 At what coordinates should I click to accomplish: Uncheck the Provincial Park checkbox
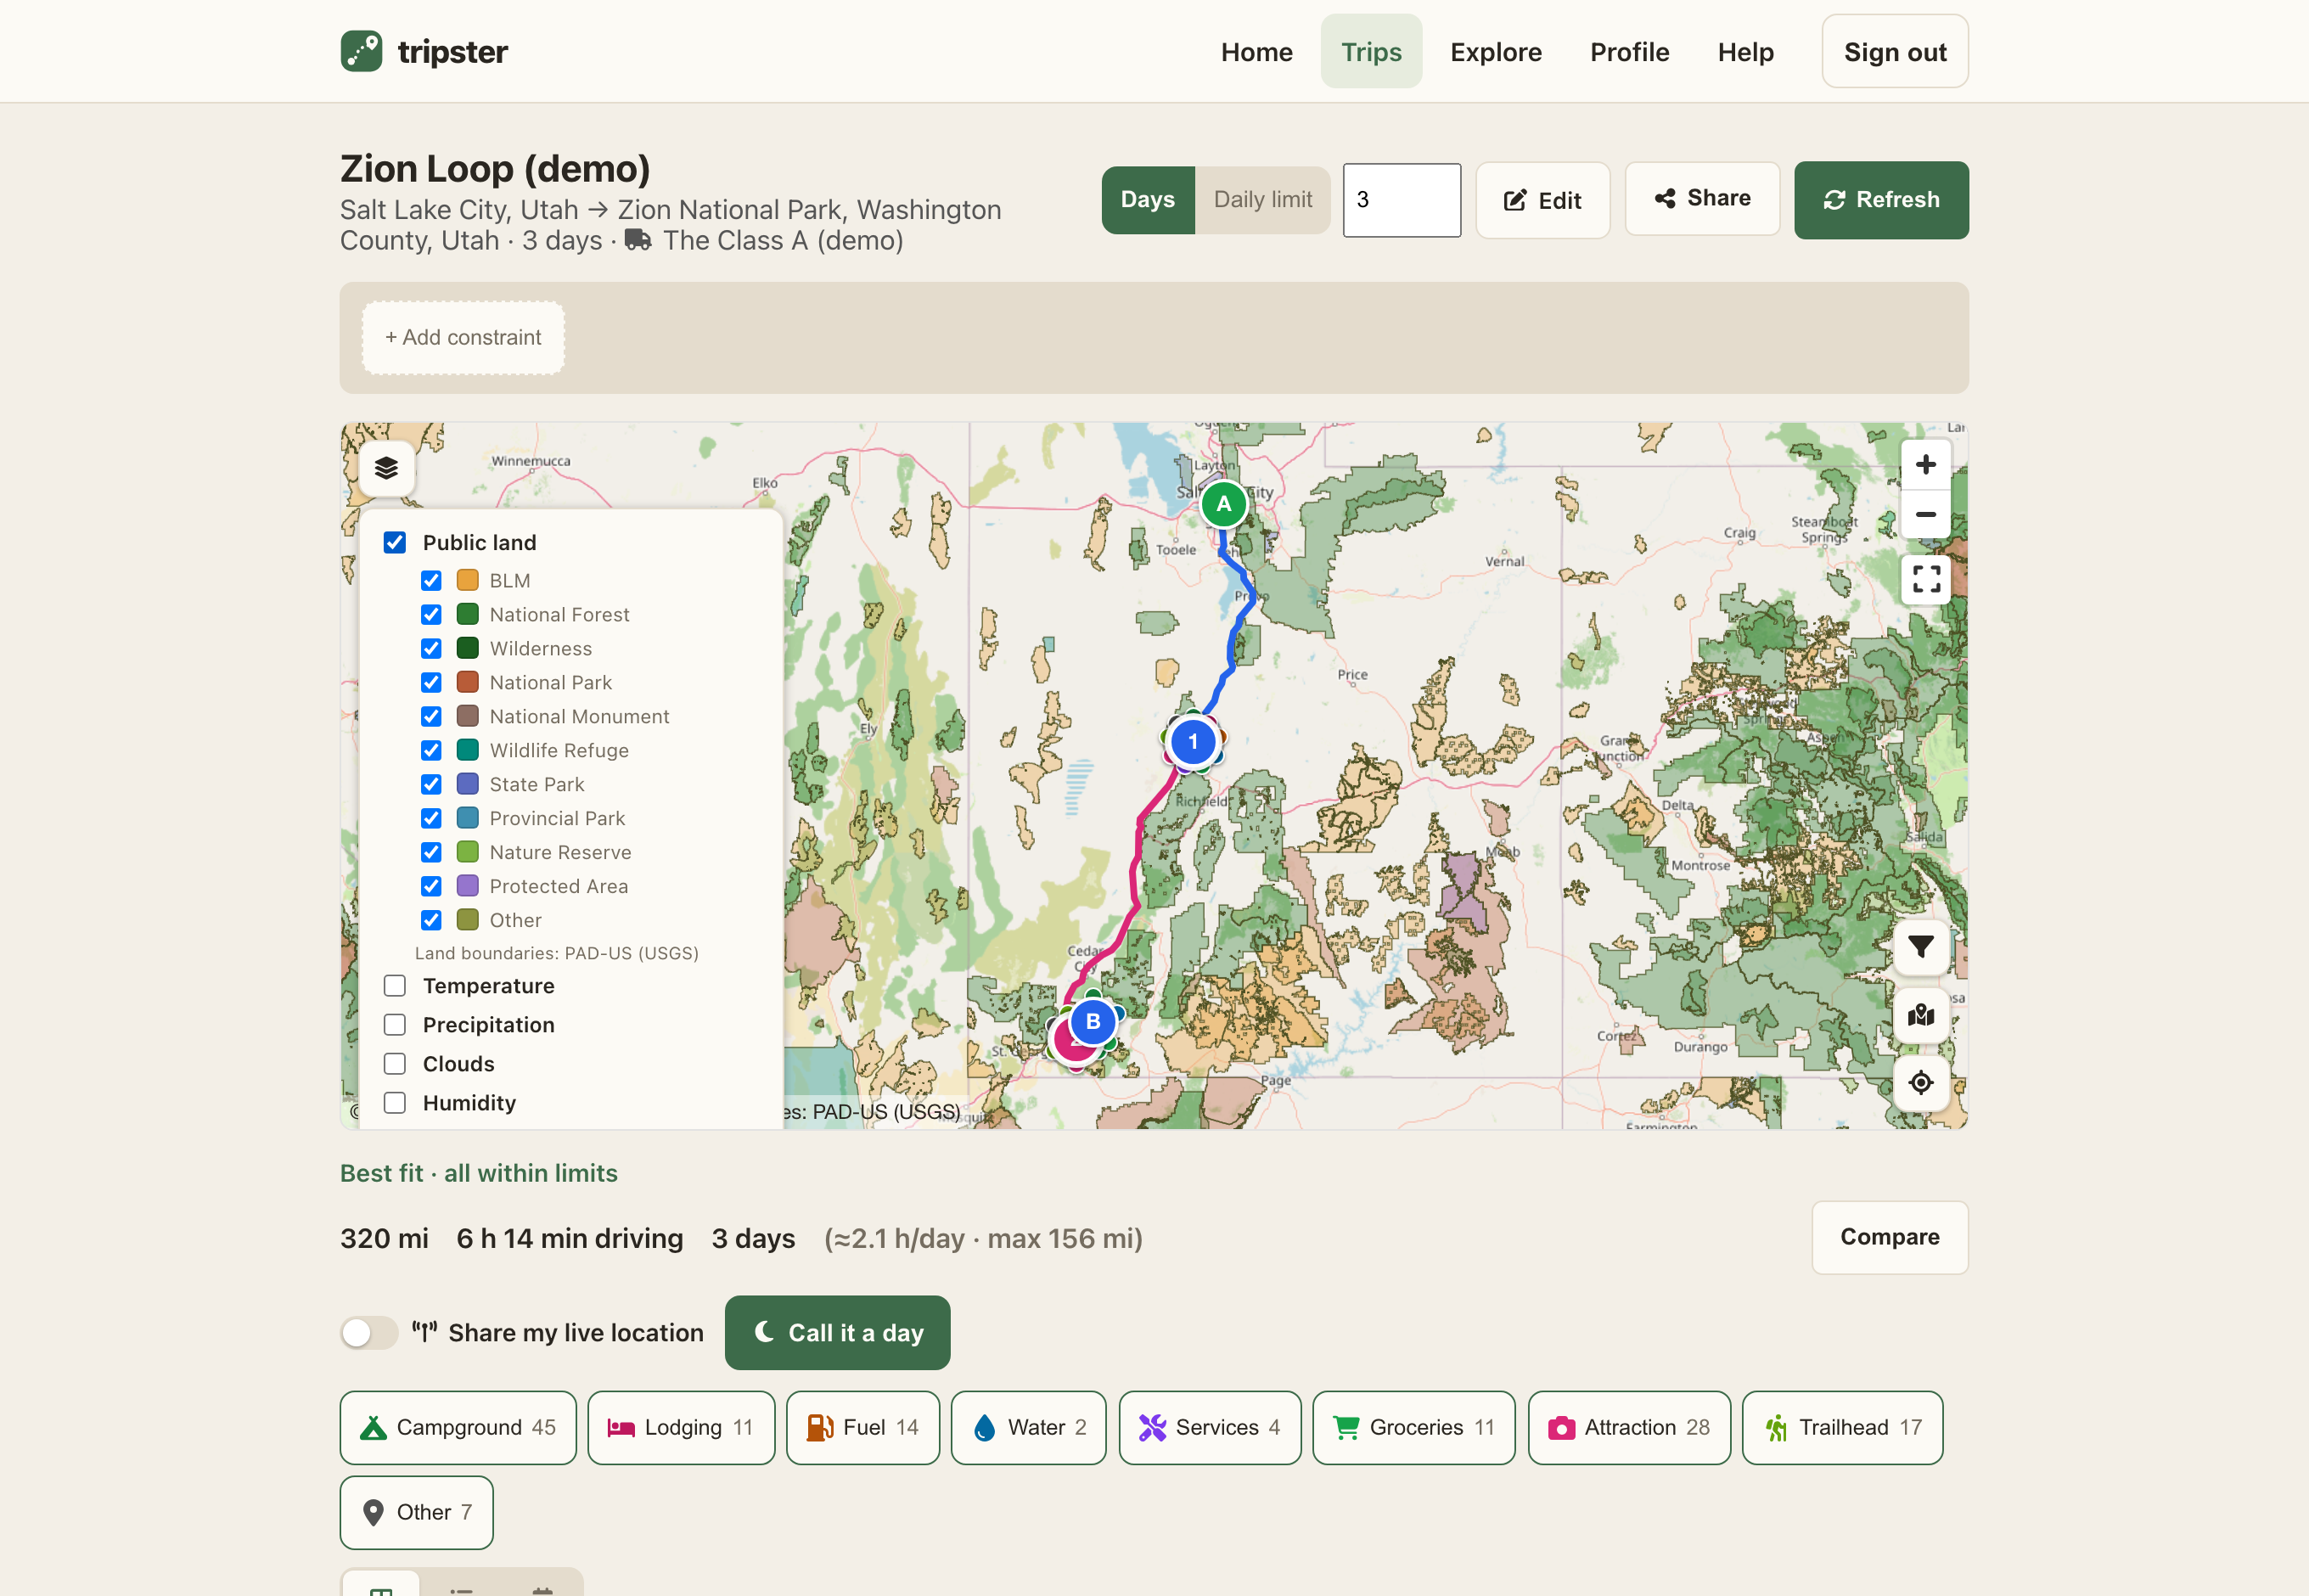pyautogui.click(x=431, y=818)
